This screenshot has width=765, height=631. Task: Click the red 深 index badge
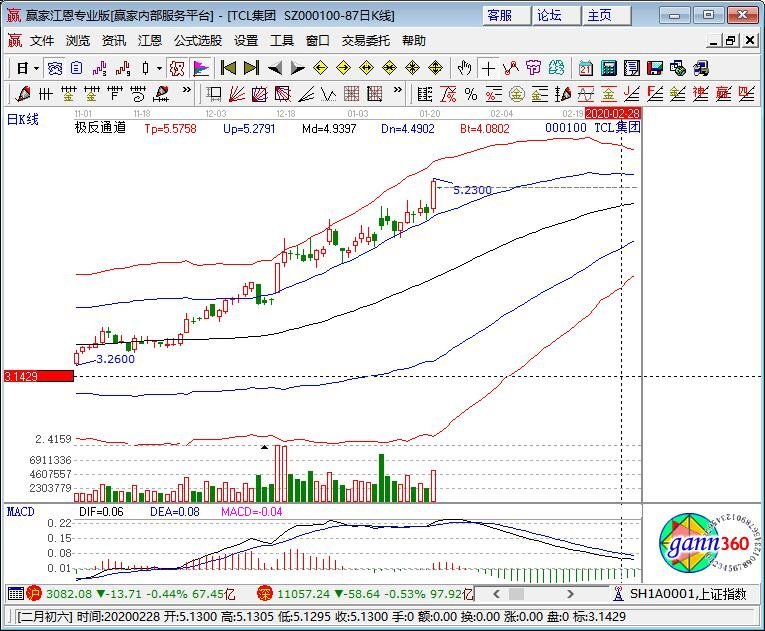[264, 594]
